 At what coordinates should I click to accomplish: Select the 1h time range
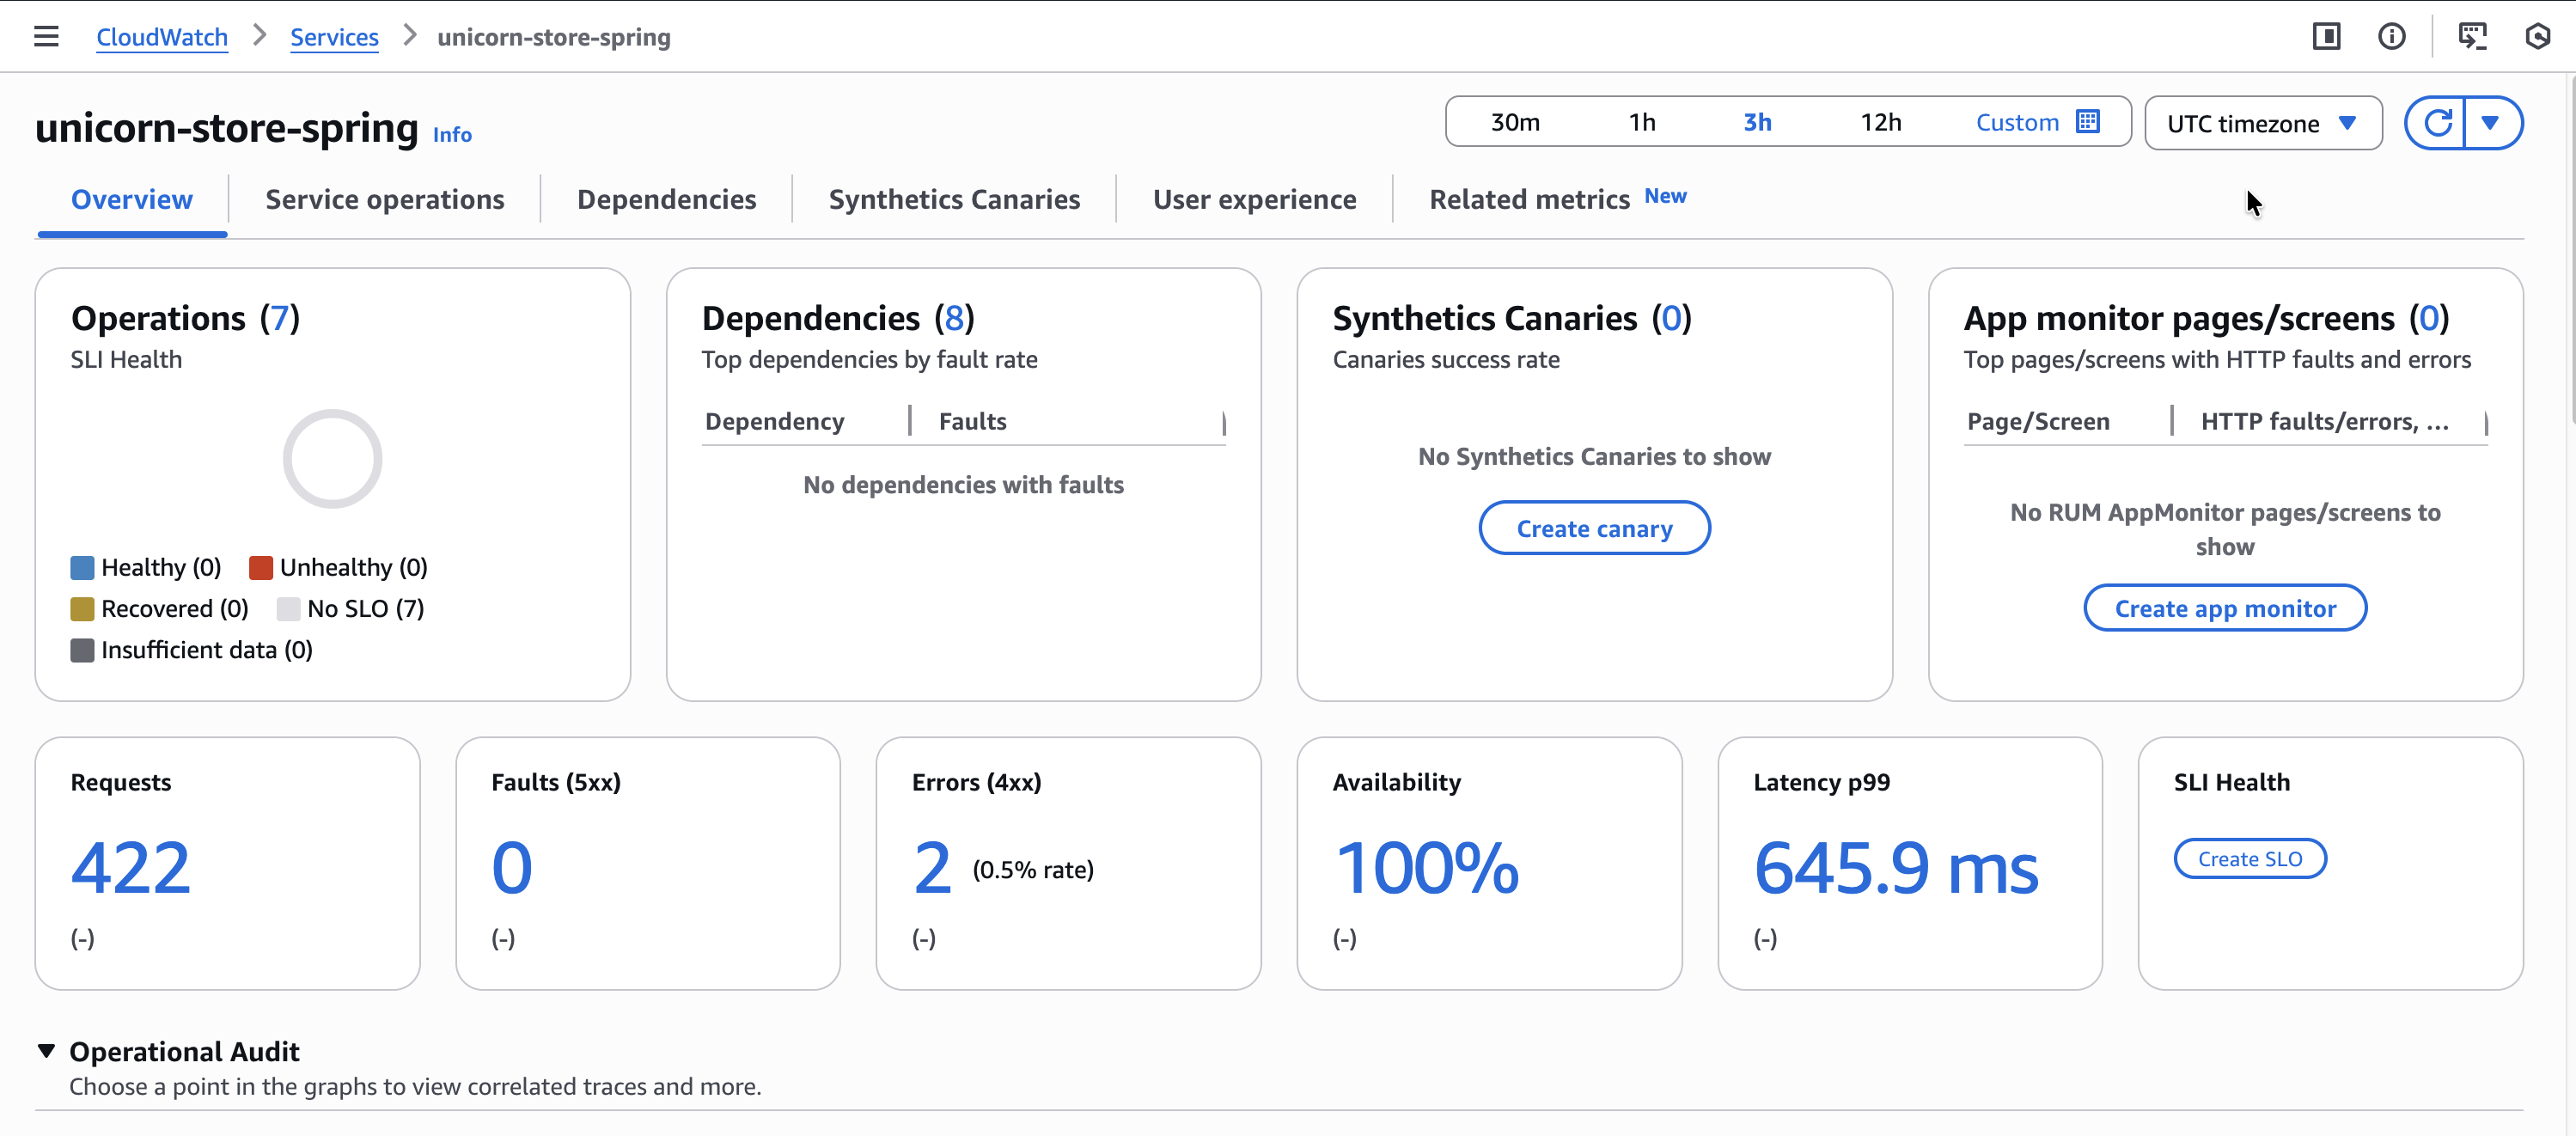click(x=1641, y=122)
